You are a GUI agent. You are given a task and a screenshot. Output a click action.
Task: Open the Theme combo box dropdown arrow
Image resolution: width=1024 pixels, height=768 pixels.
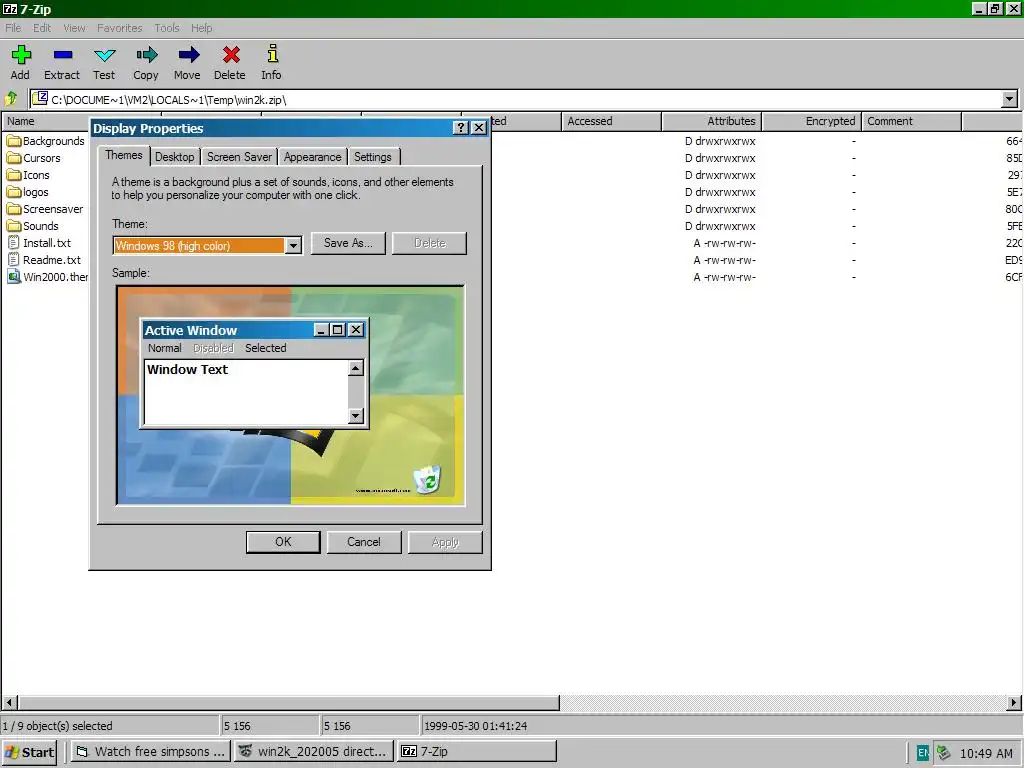click(293, 246)
